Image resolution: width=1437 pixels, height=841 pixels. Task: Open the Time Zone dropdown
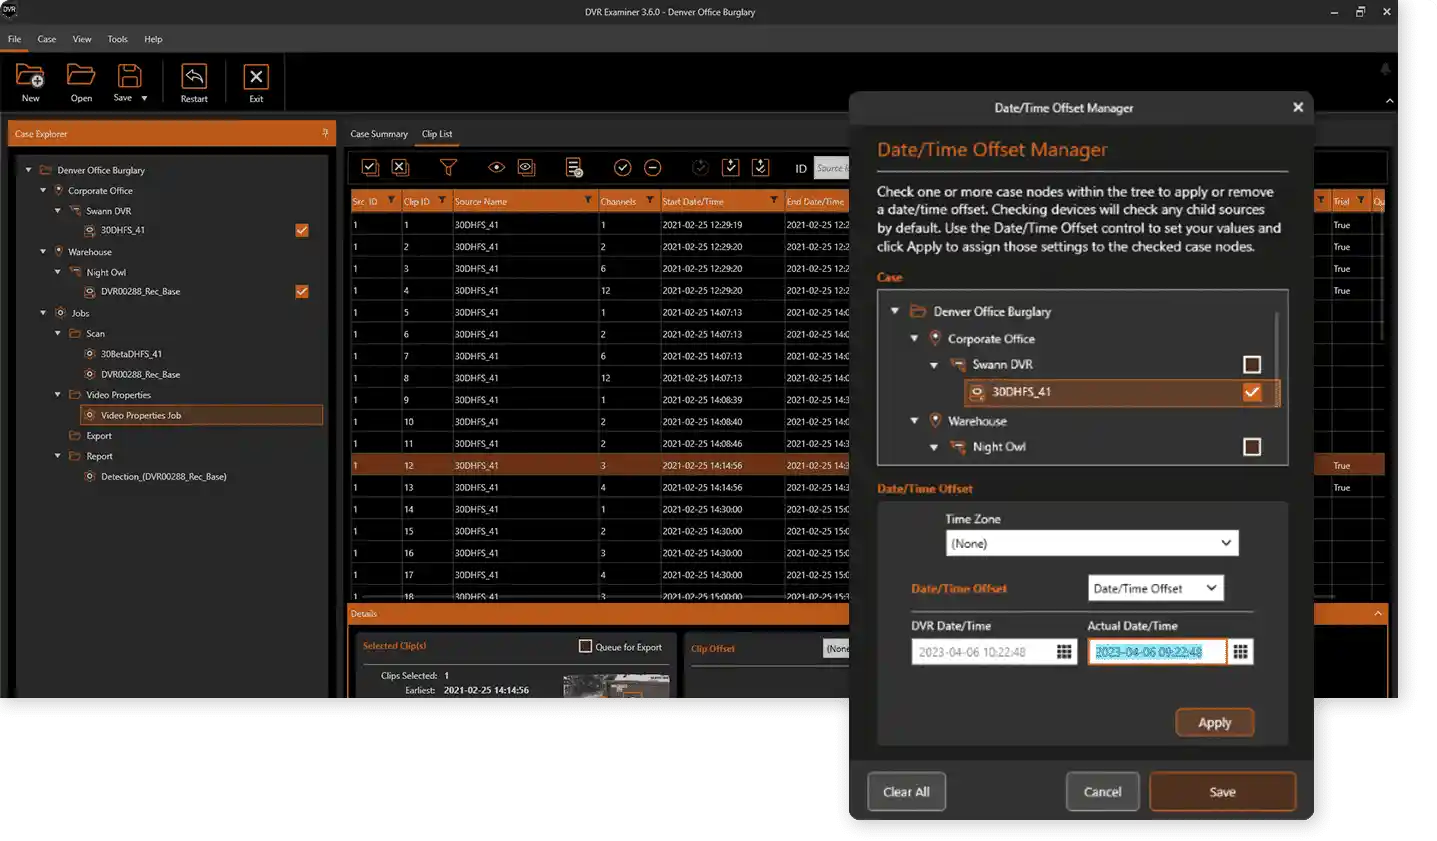(x=1092, y=543)
